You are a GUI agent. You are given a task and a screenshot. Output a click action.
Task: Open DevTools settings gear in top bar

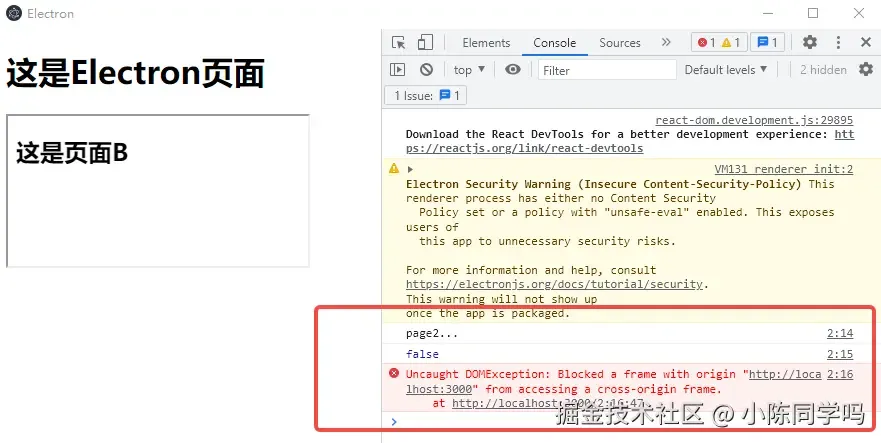[810, 42]
